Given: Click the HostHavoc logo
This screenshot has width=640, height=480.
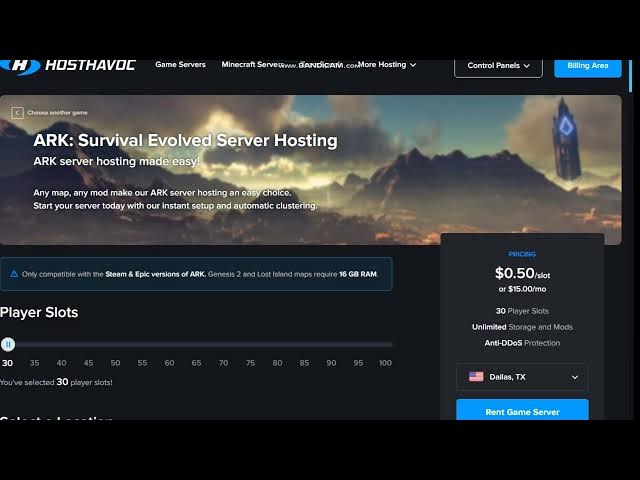Looking at the screenshot, I should click(x=68, y=66).
